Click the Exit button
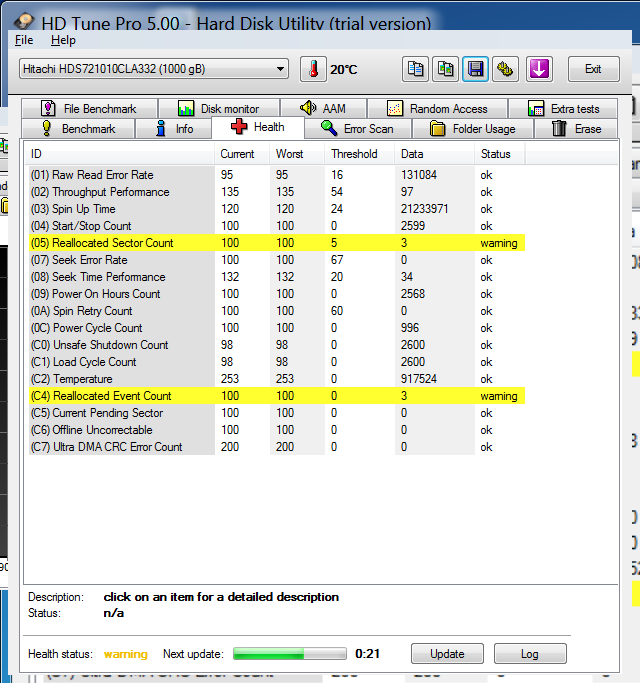Viewport: 640px width, 683px height. (x=593, y=69)
